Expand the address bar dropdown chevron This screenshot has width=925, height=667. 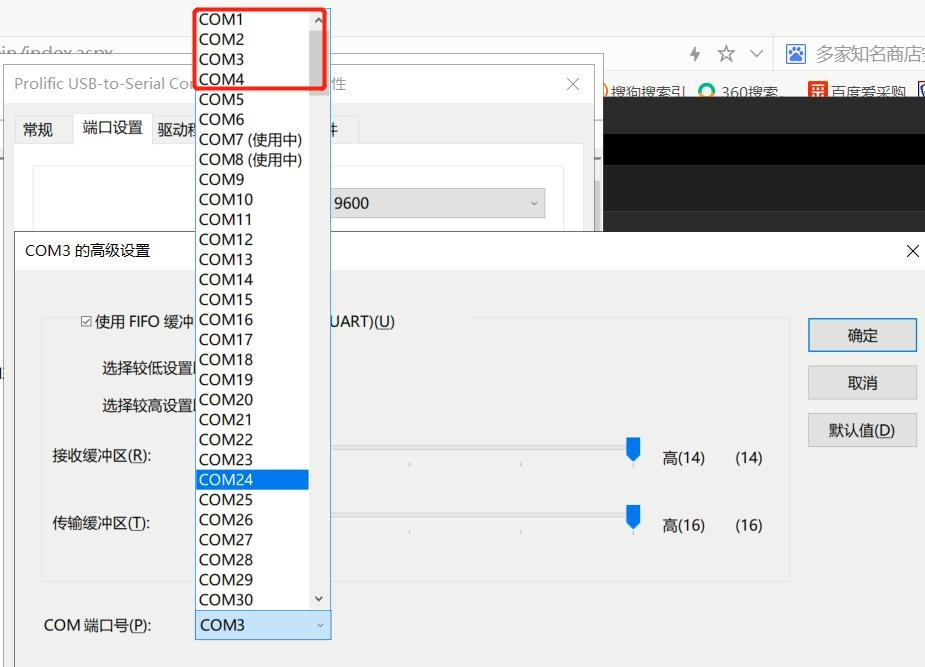(756, 53)
